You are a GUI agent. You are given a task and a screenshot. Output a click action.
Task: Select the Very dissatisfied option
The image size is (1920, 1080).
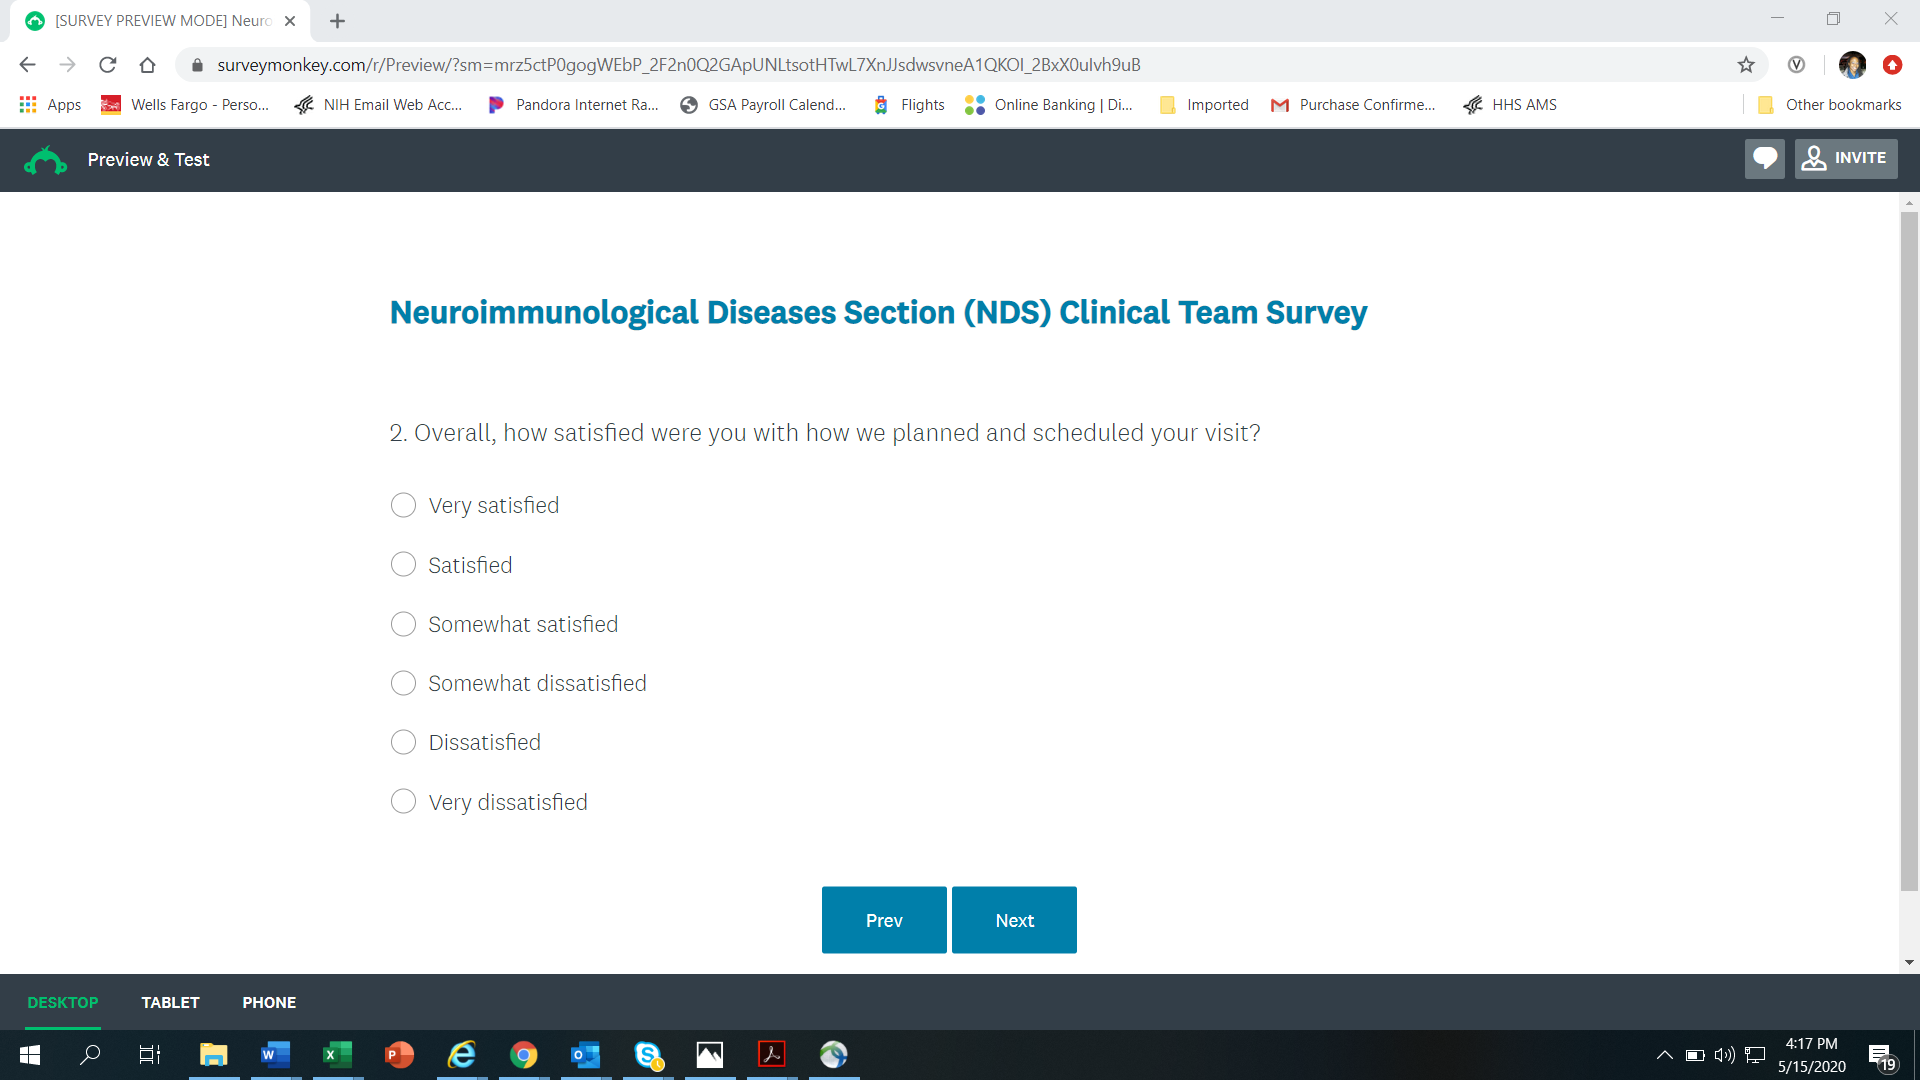point(403,802)
